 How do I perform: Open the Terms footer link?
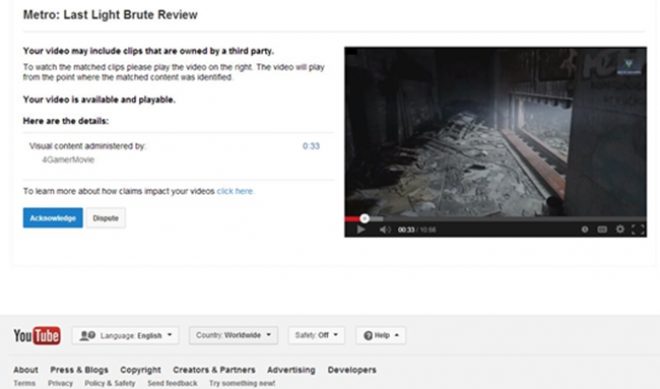[x=24, y=383]
